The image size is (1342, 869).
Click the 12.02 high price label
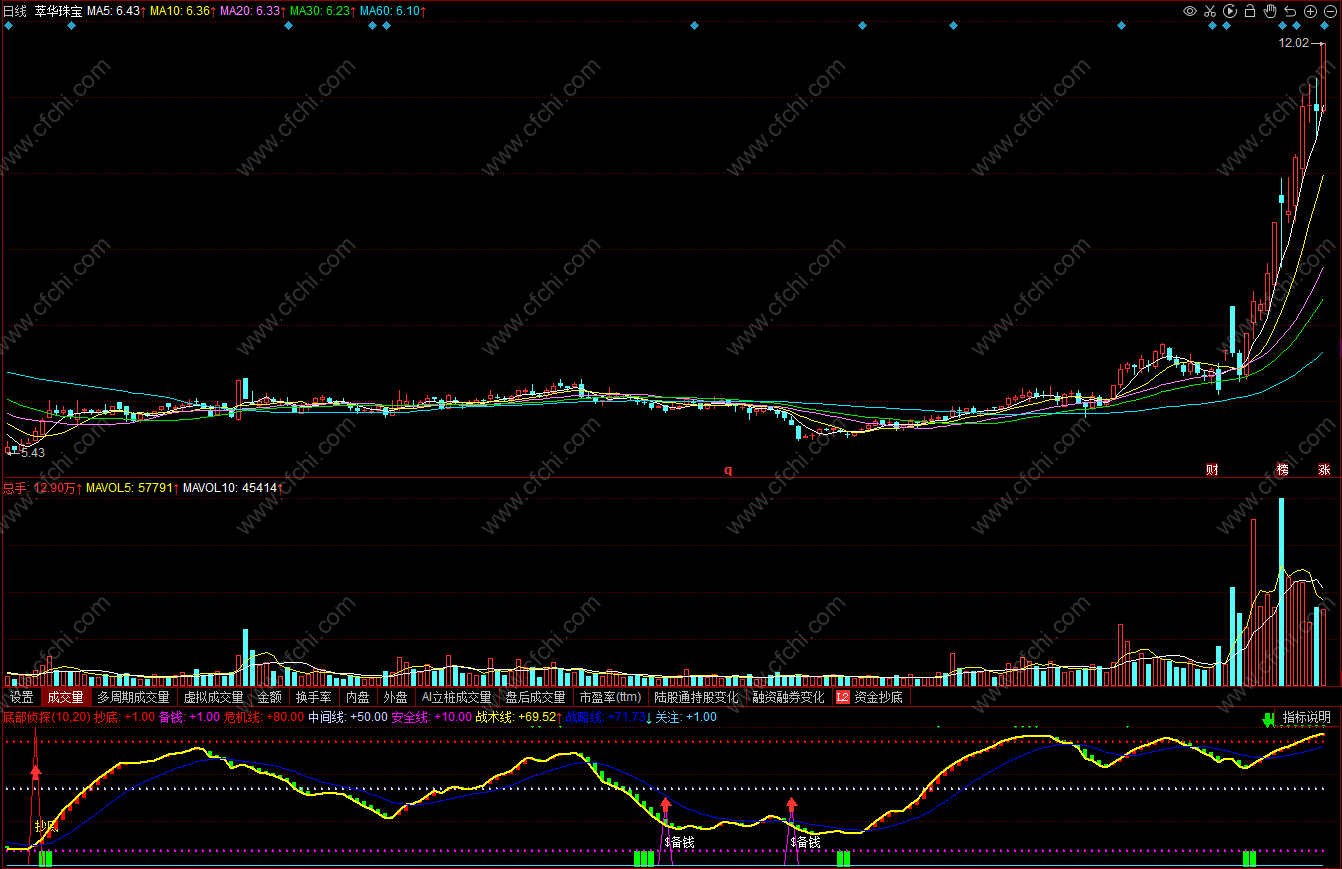[1293, 43]
